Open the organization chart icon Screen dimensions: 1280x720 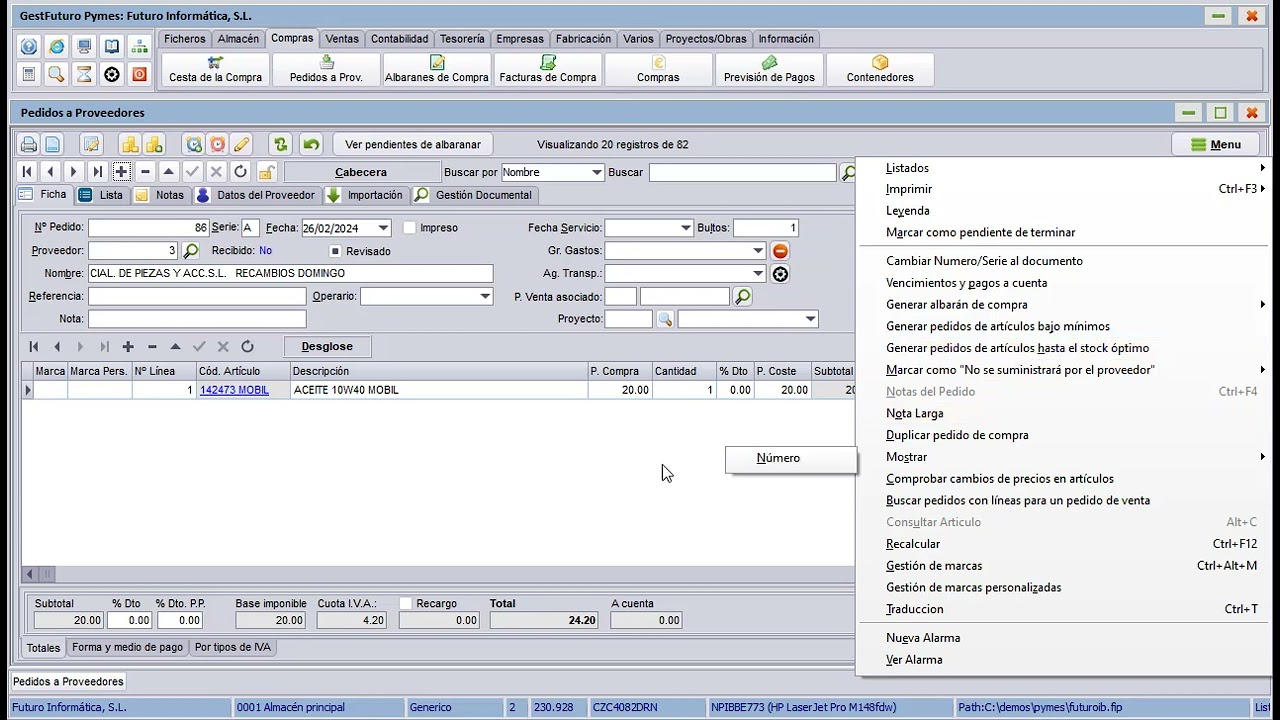140,47
